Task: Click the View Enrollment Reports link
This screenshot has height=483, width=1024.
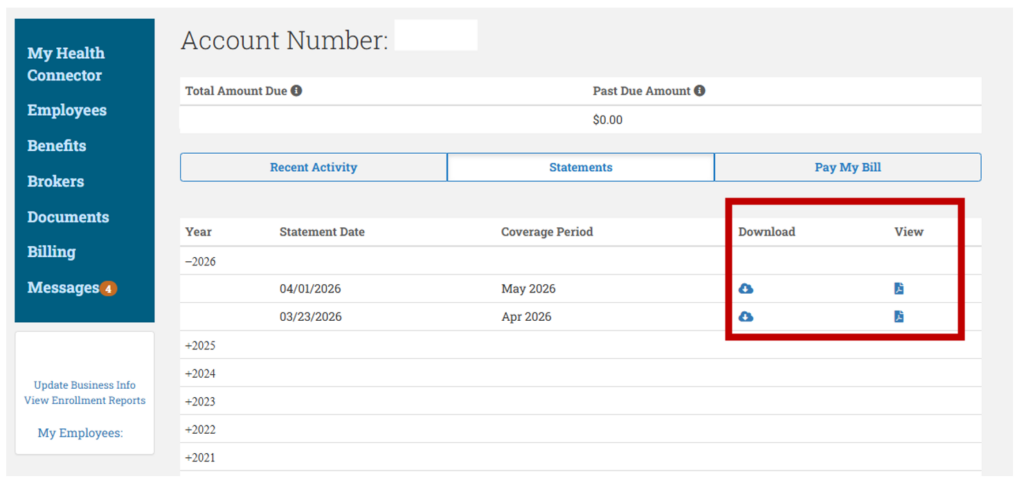Action: (85, 400)
